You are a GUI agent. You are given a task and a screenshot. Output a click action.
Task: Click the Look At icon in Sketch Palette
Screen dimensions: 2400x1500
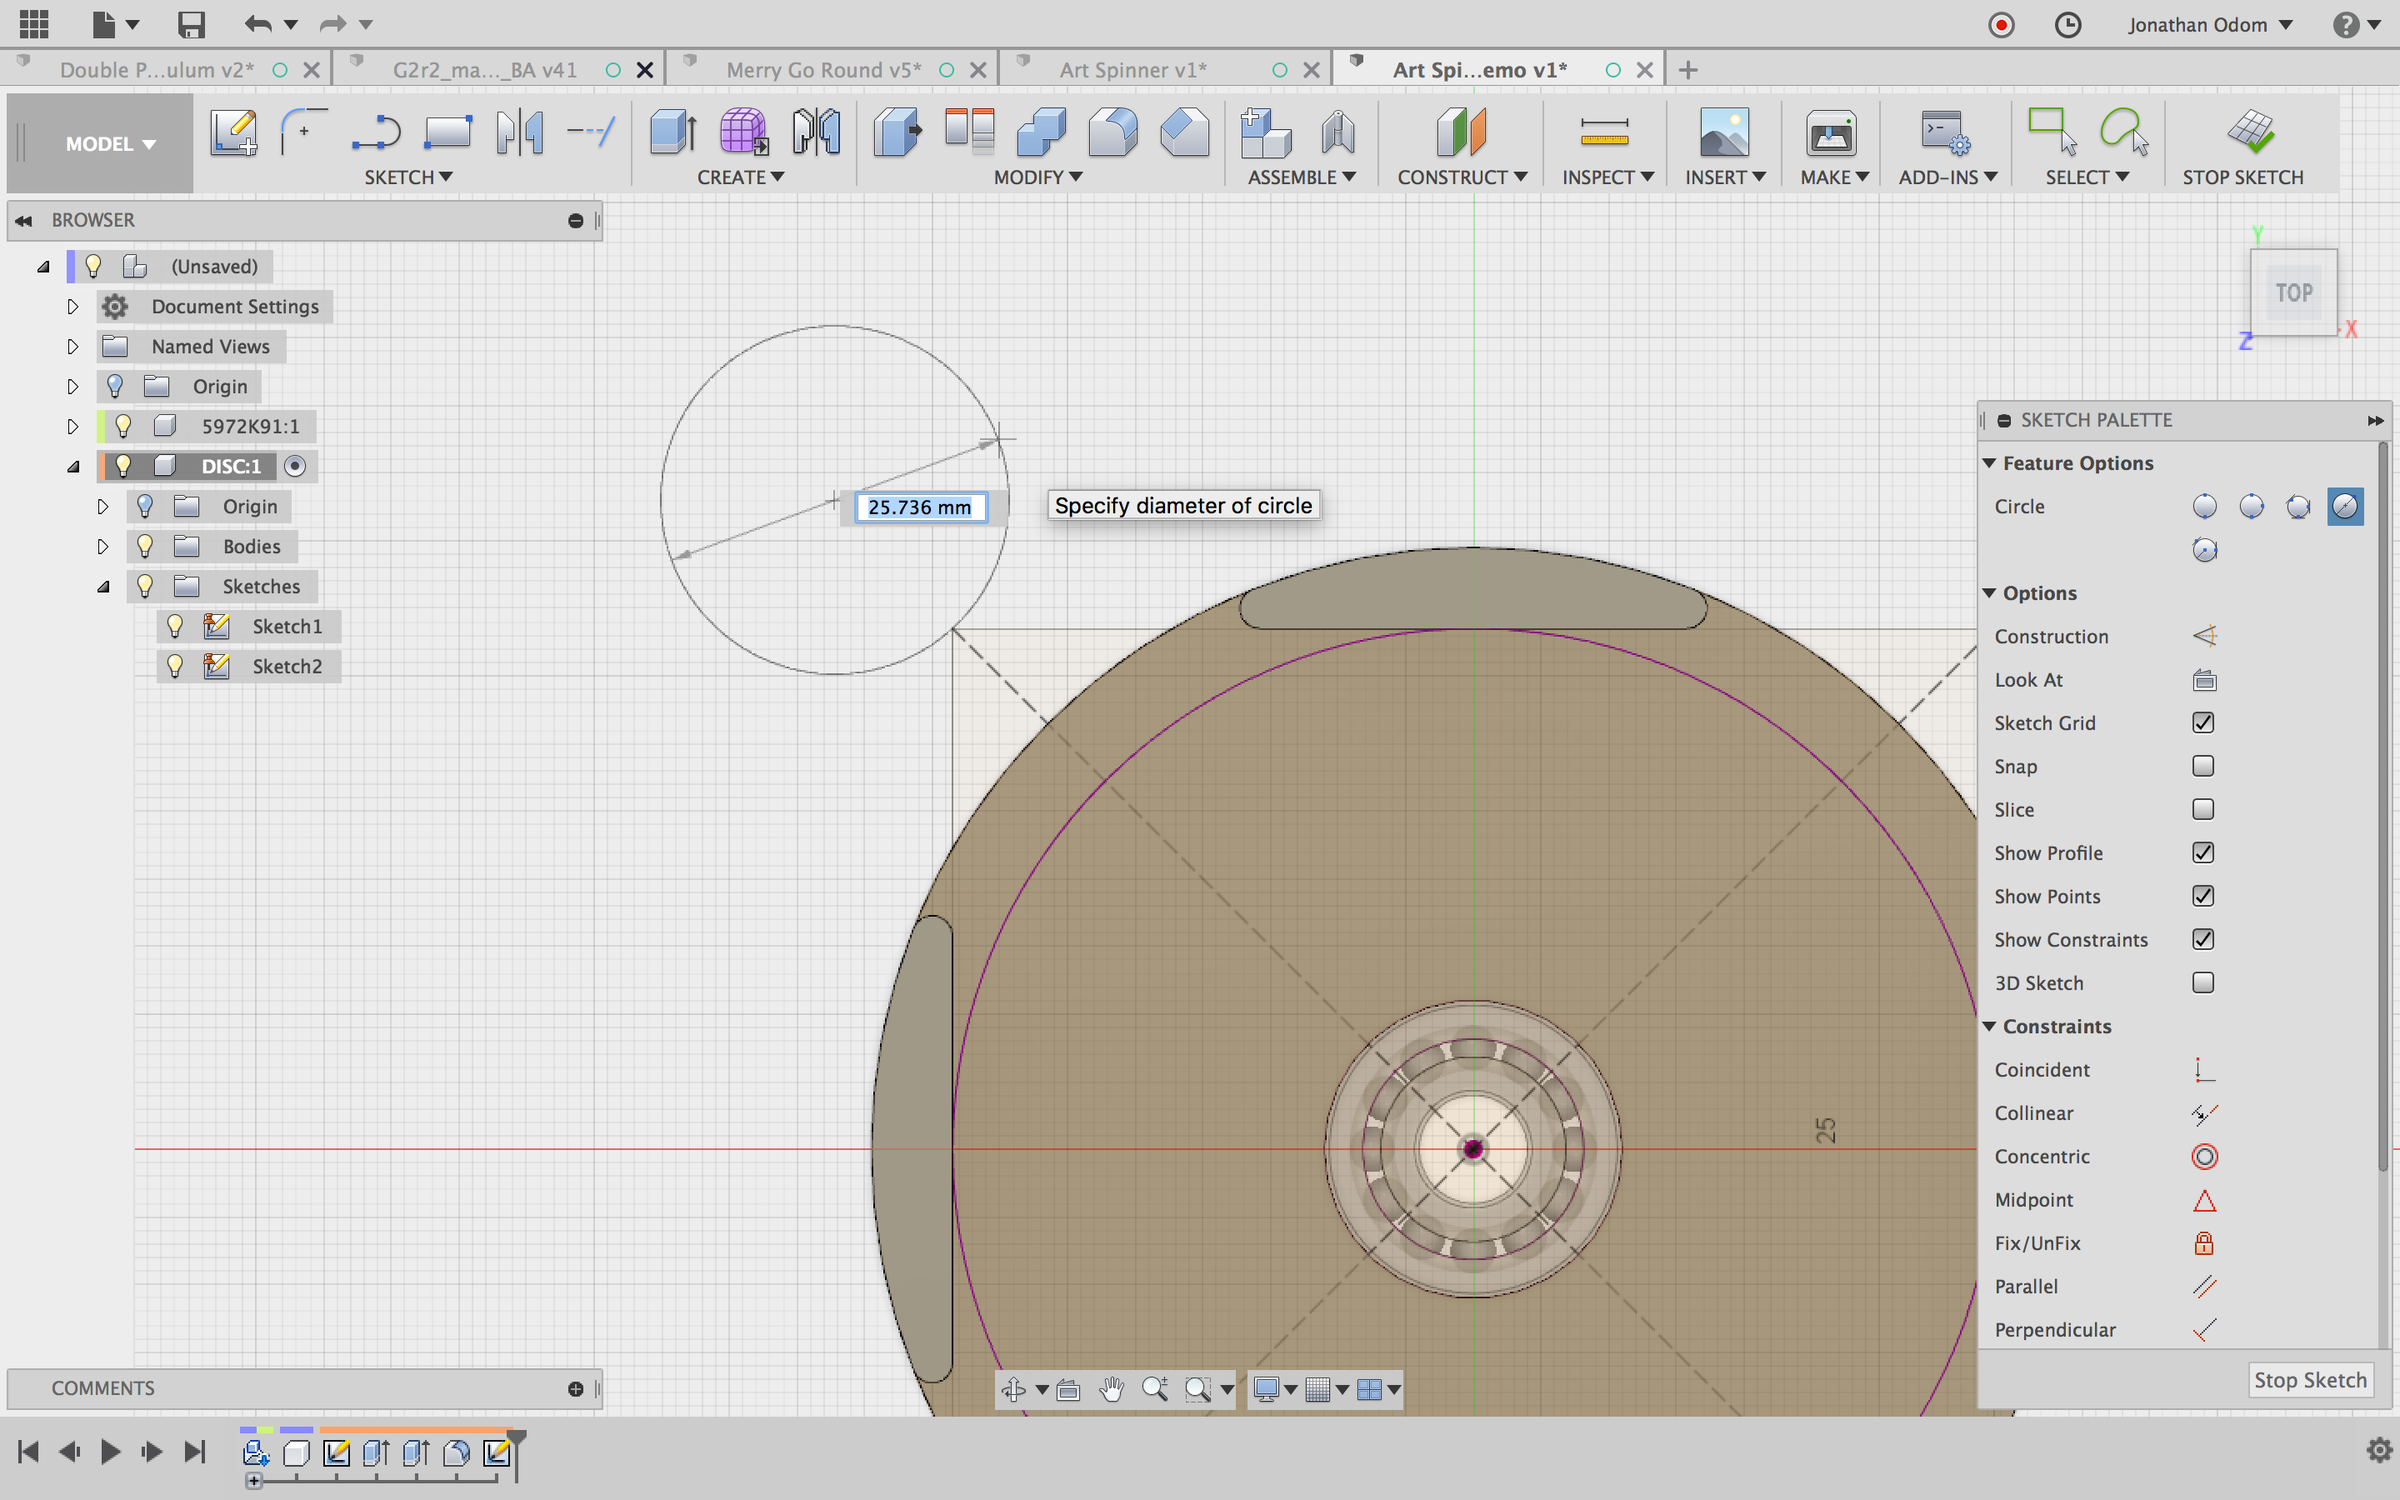pos(2204,680)
